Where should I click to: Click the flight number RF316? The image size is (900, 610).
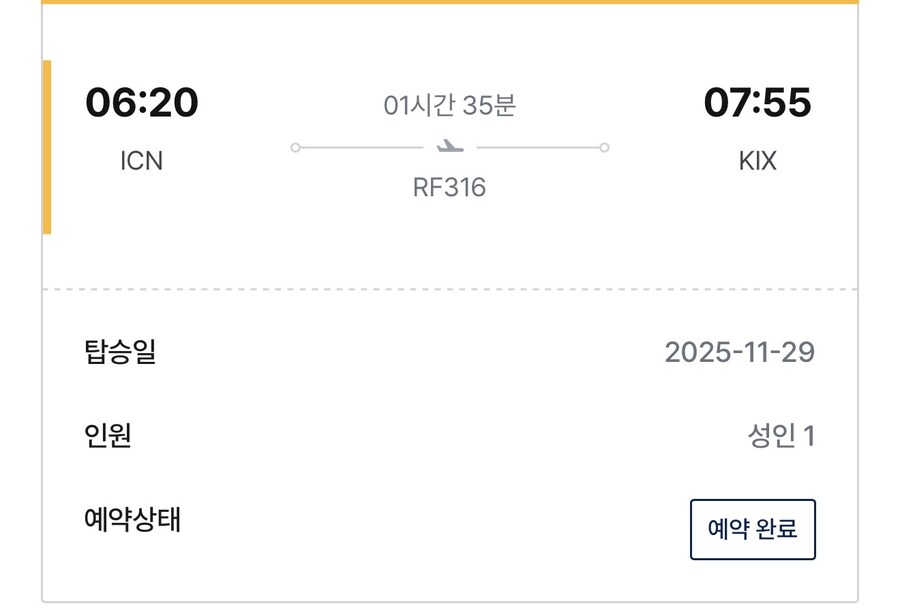(x=449, y=188)
